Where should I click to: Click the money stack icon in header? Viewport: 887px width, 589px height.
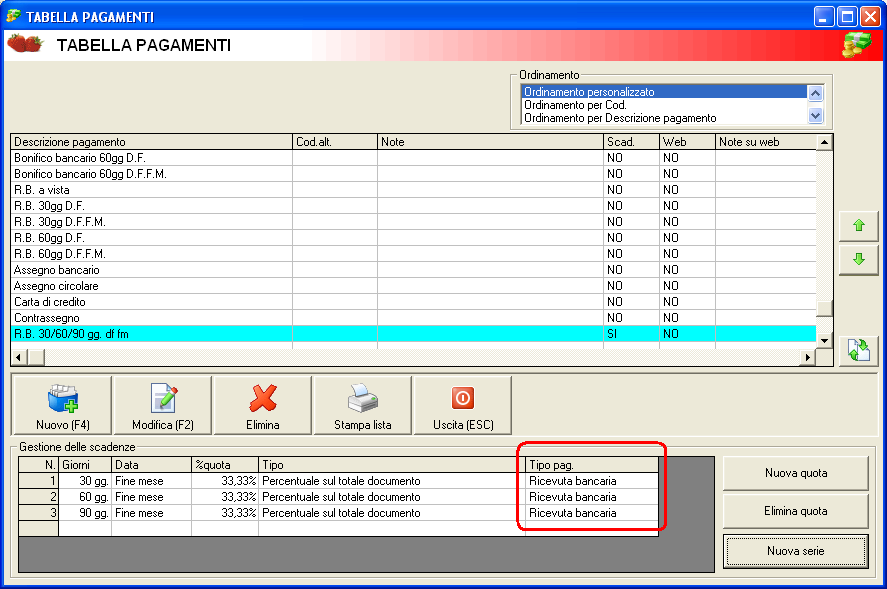[856, 45]
